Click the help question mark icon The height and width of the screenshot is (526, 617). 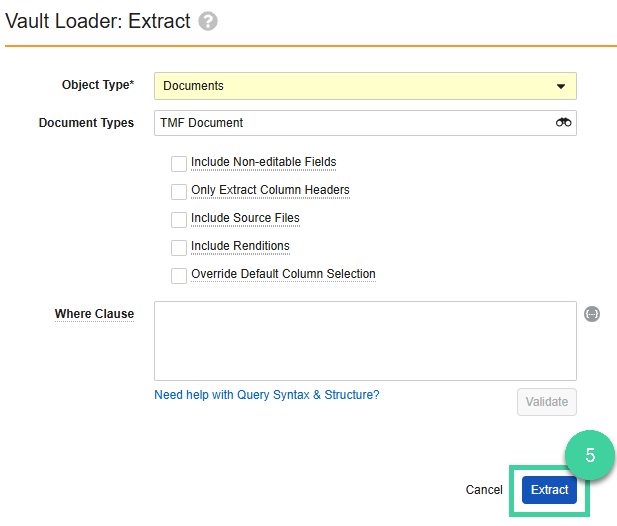(208, 21)
